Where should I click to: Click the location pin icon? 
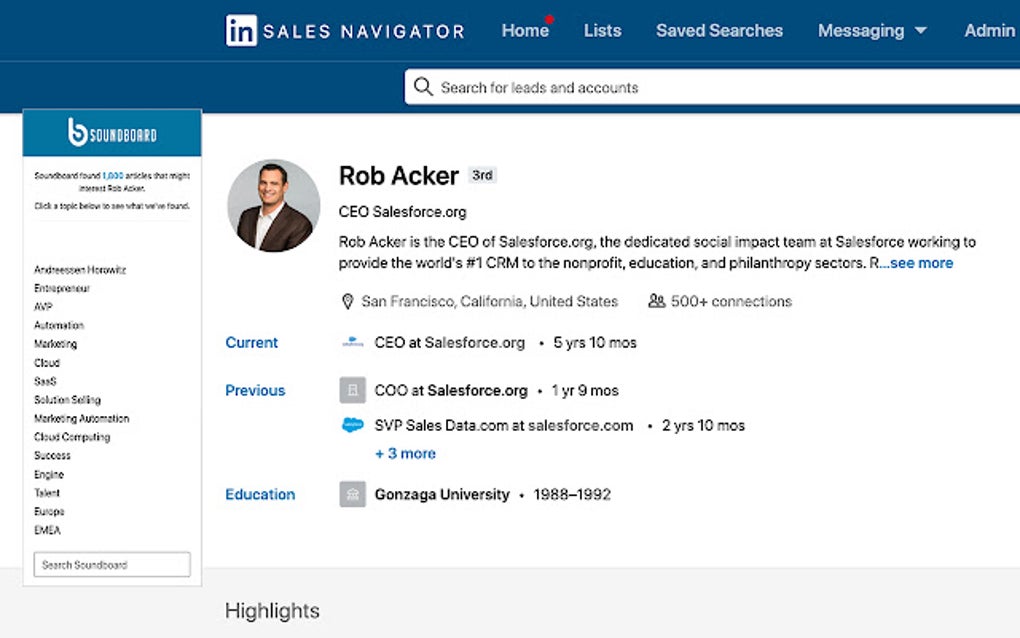click(x=348, y=301)
